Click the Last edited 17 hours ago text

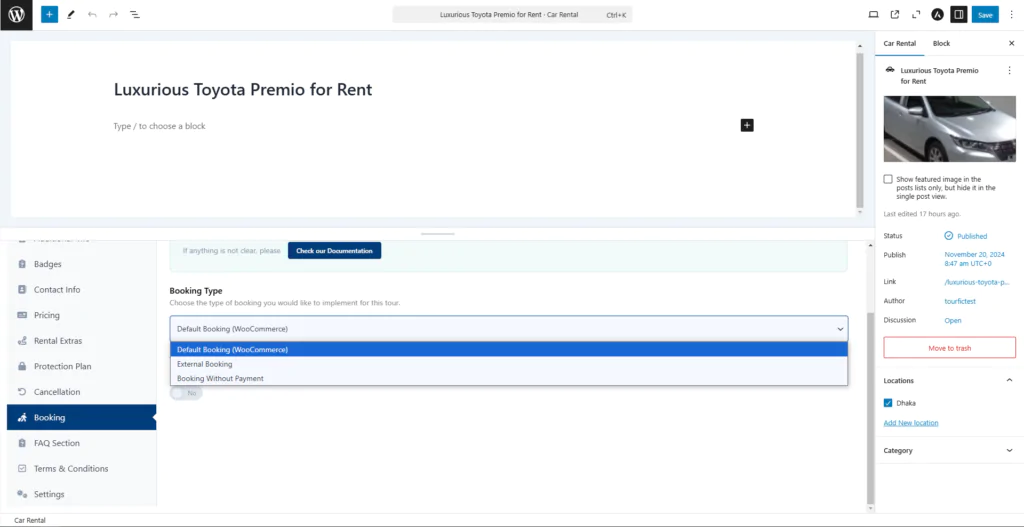coord(921,214)
